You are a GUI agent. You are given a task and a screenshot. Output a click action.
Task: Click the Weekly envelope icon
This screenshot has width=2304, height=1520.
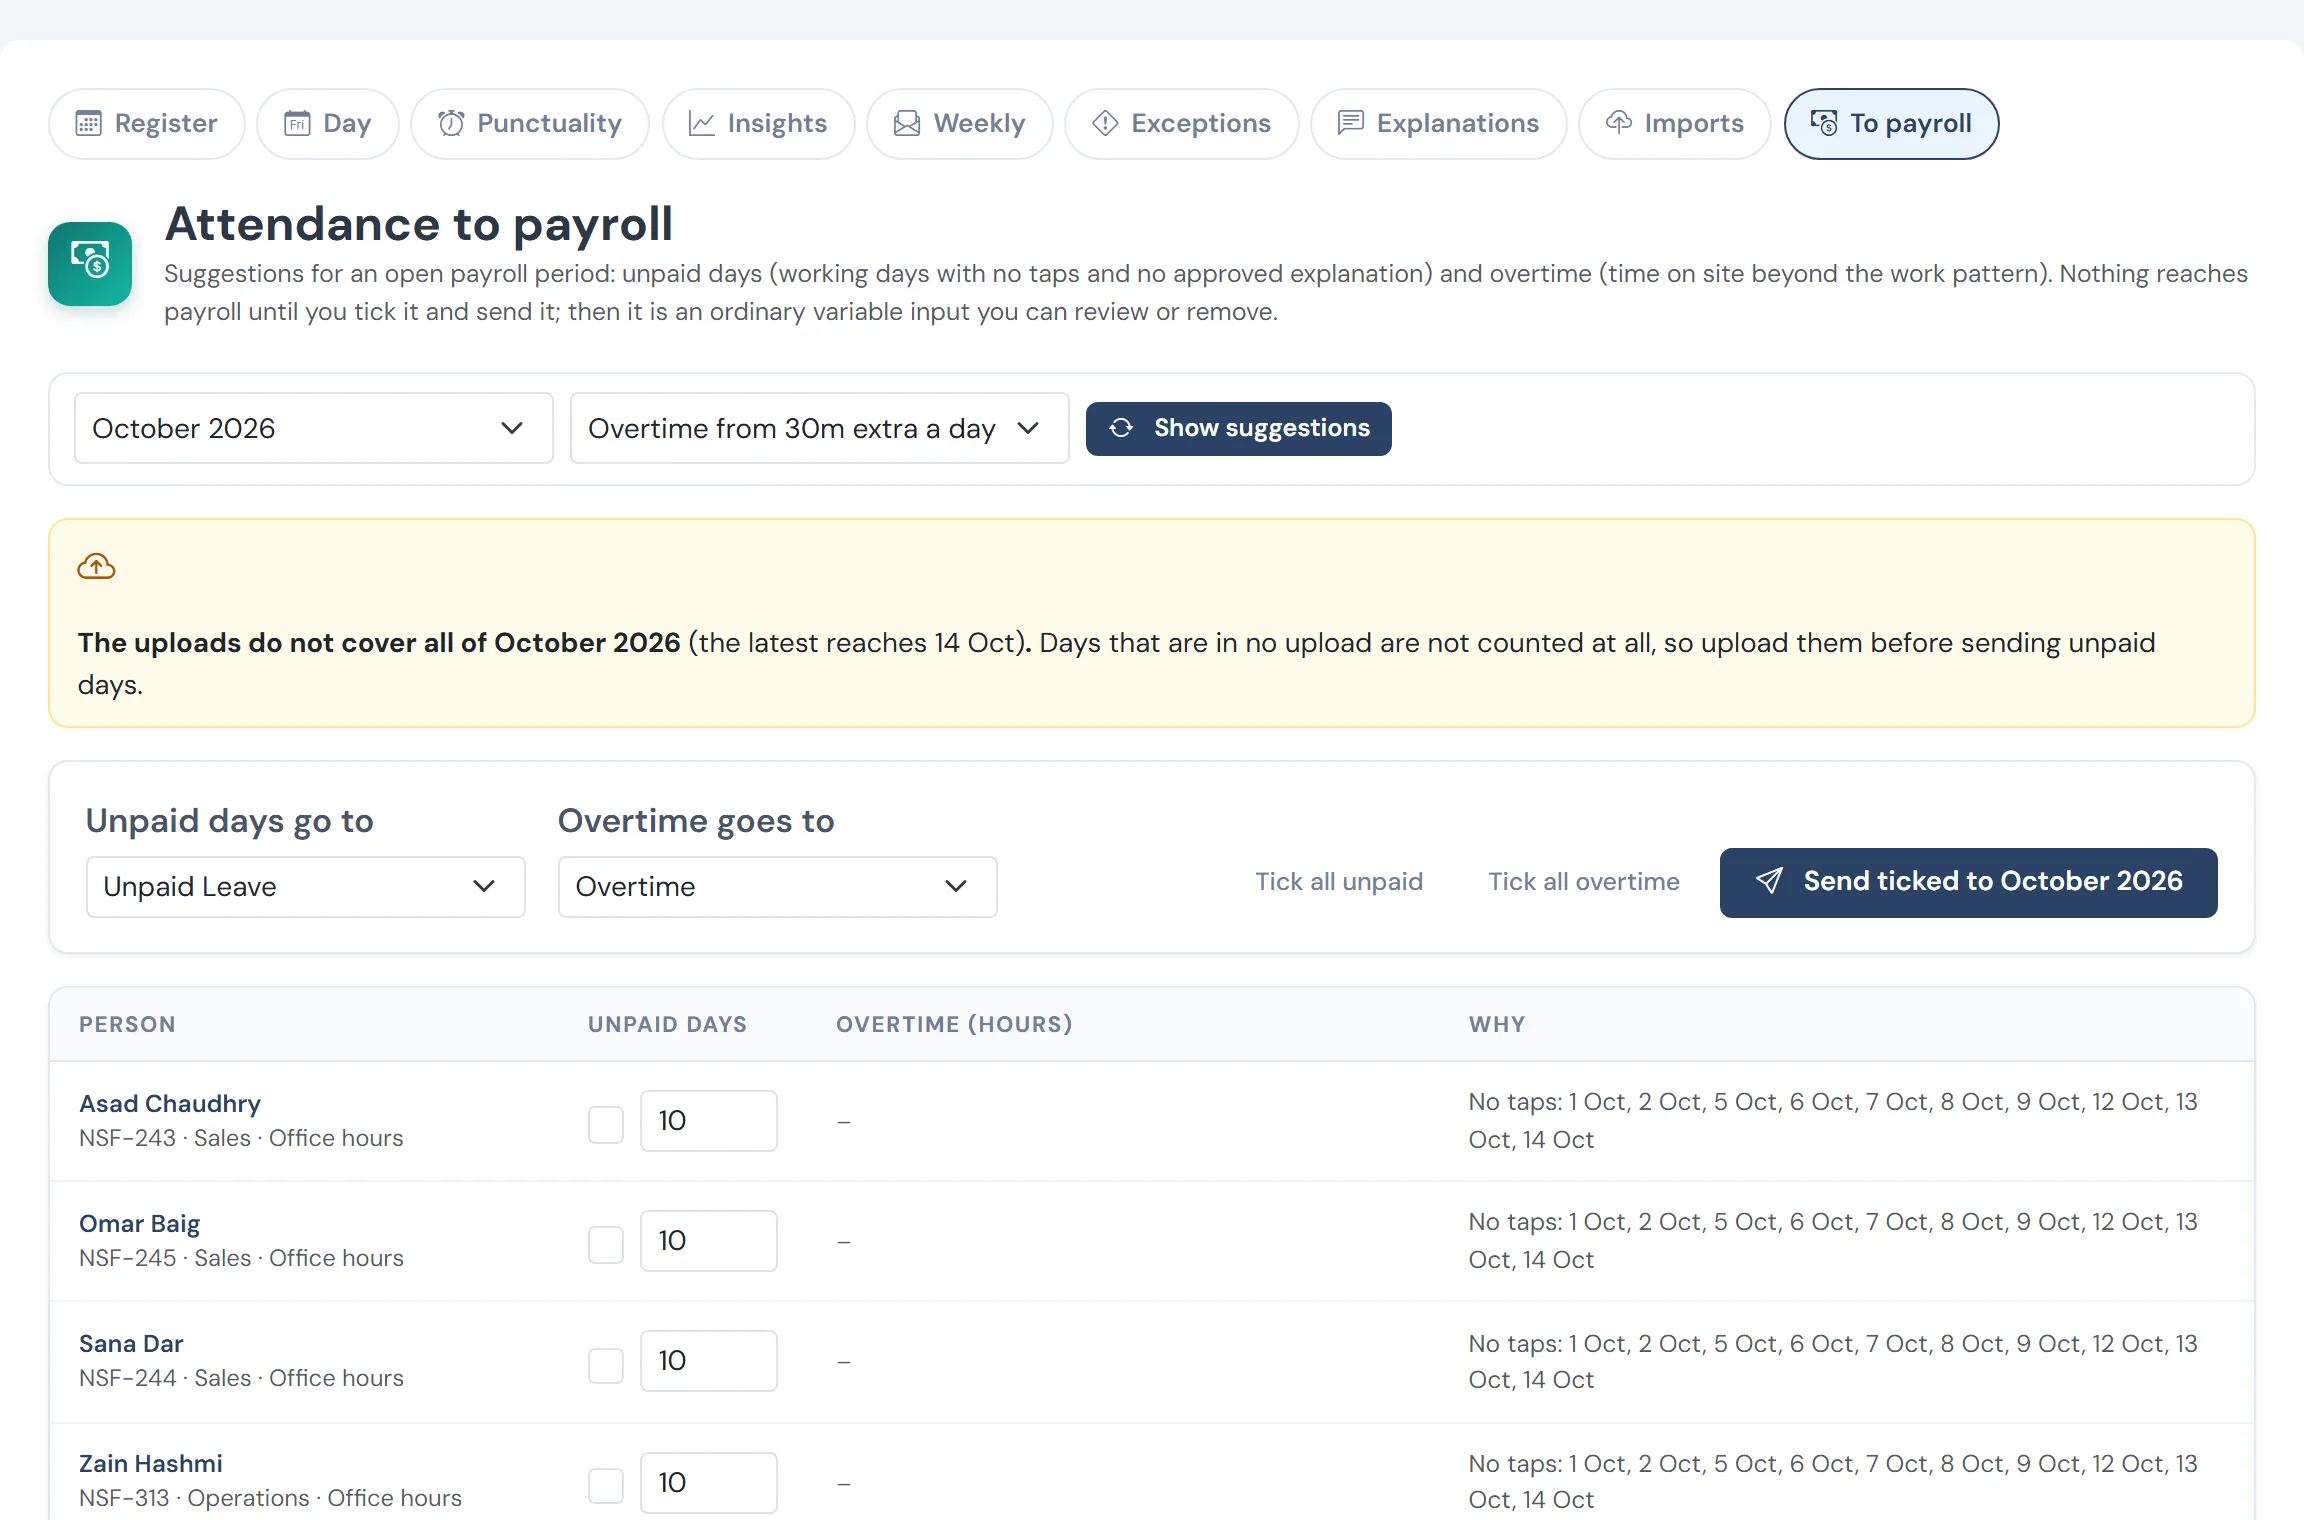907,123
